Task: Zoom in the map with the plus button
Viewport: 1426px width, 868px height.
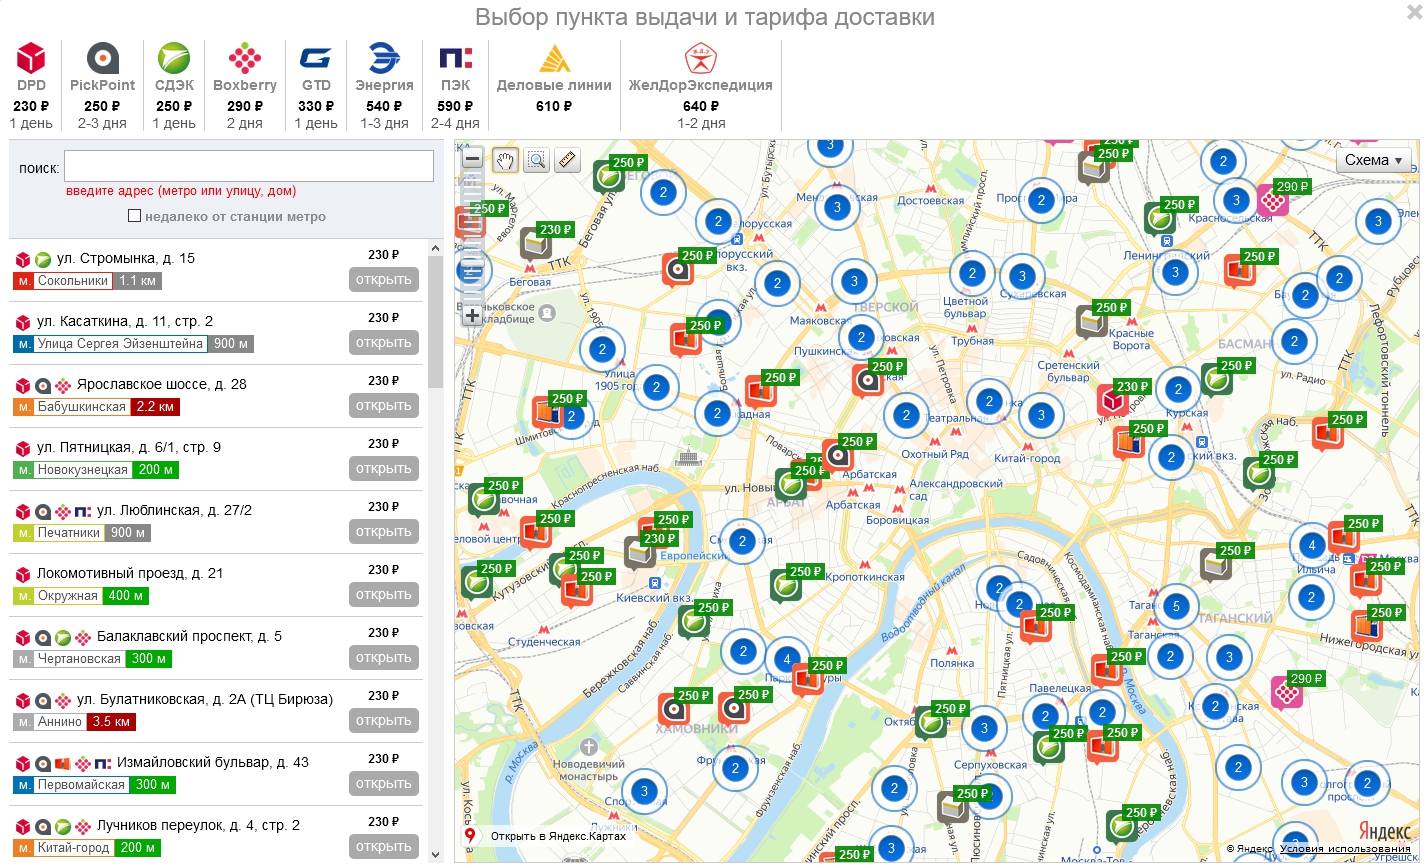Action: click(x=473, y=315)
